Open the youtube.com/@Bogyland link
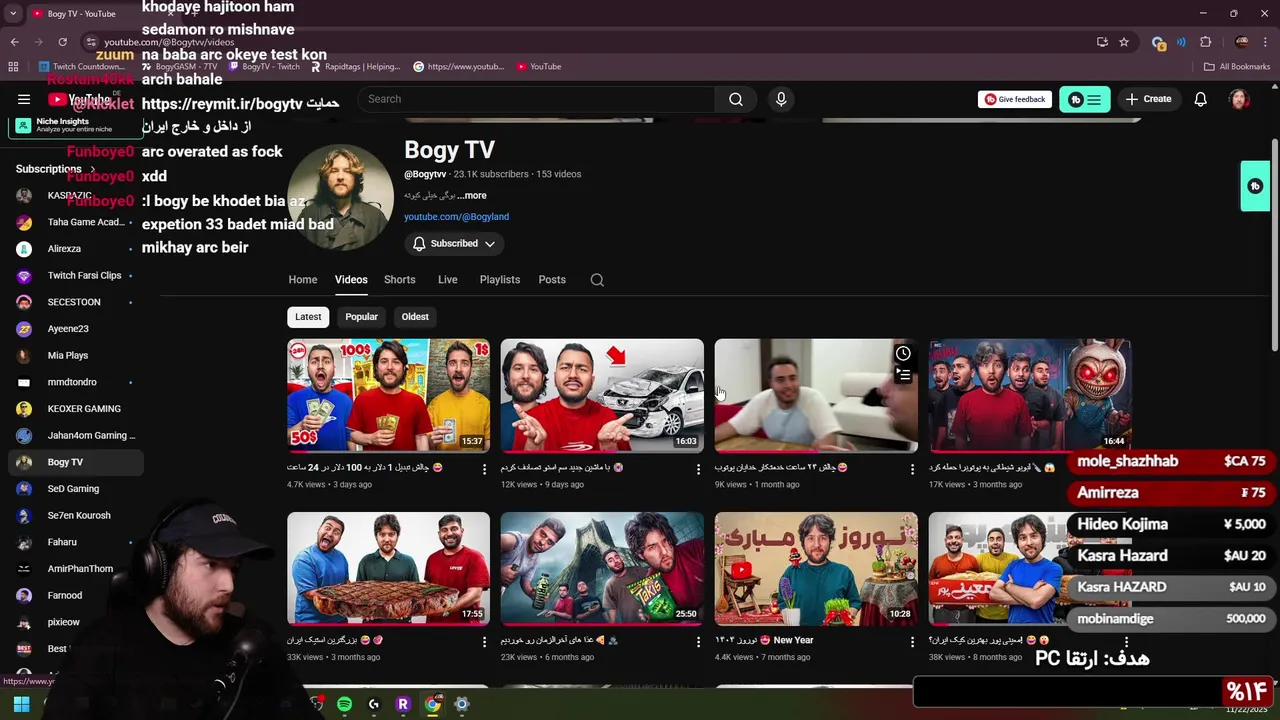The image size is (1280, 720). coord(456,217)
